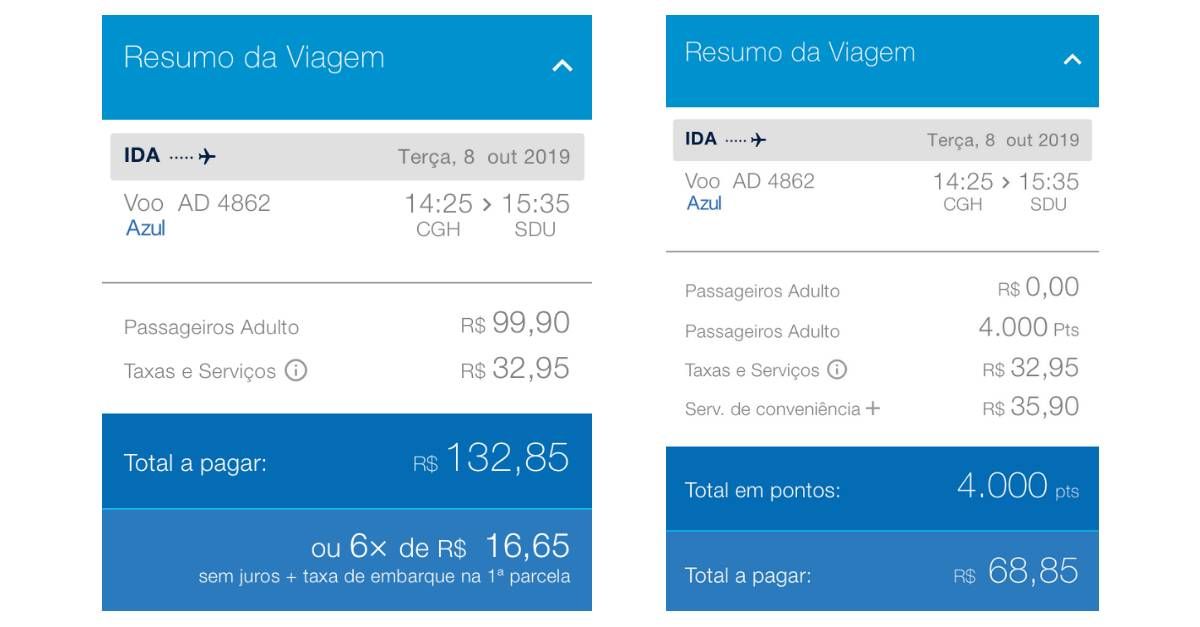Click info icon beside right Taxas e Serviços
Viewport: 1200px width, 627px height.
[x=837, y=369]
